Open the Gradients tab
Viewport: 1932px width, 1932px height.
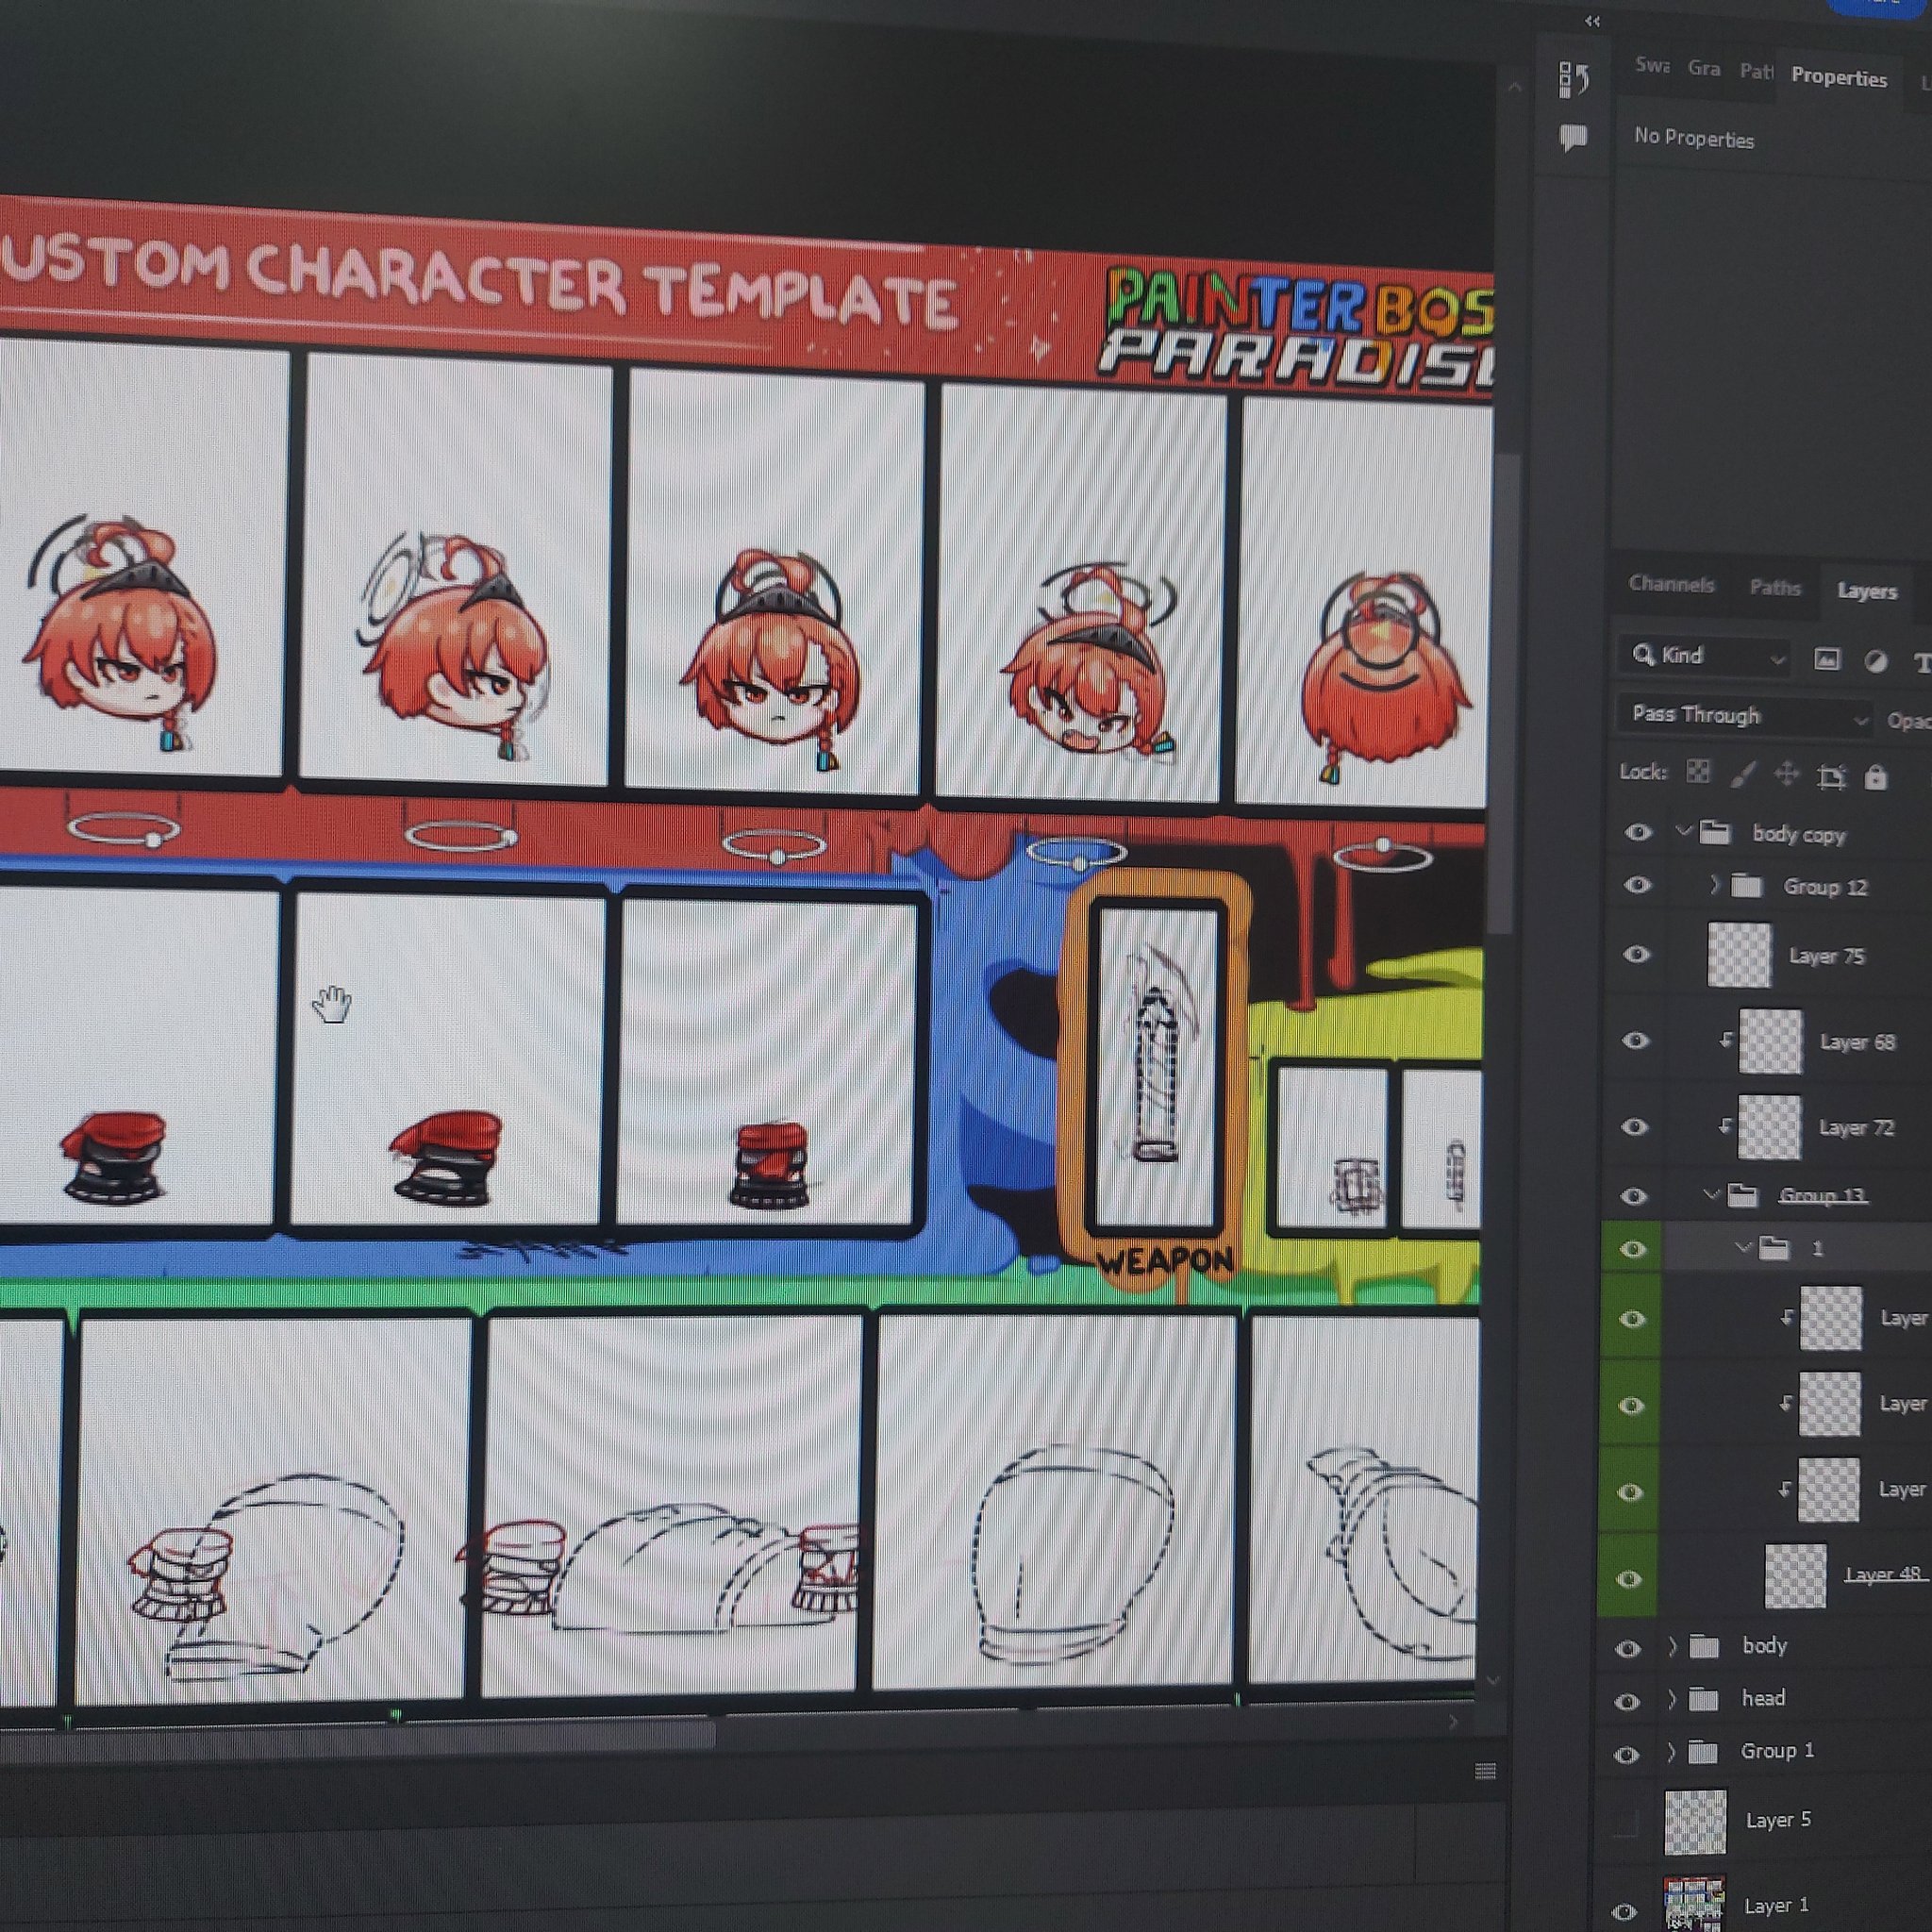[1704, 68]
